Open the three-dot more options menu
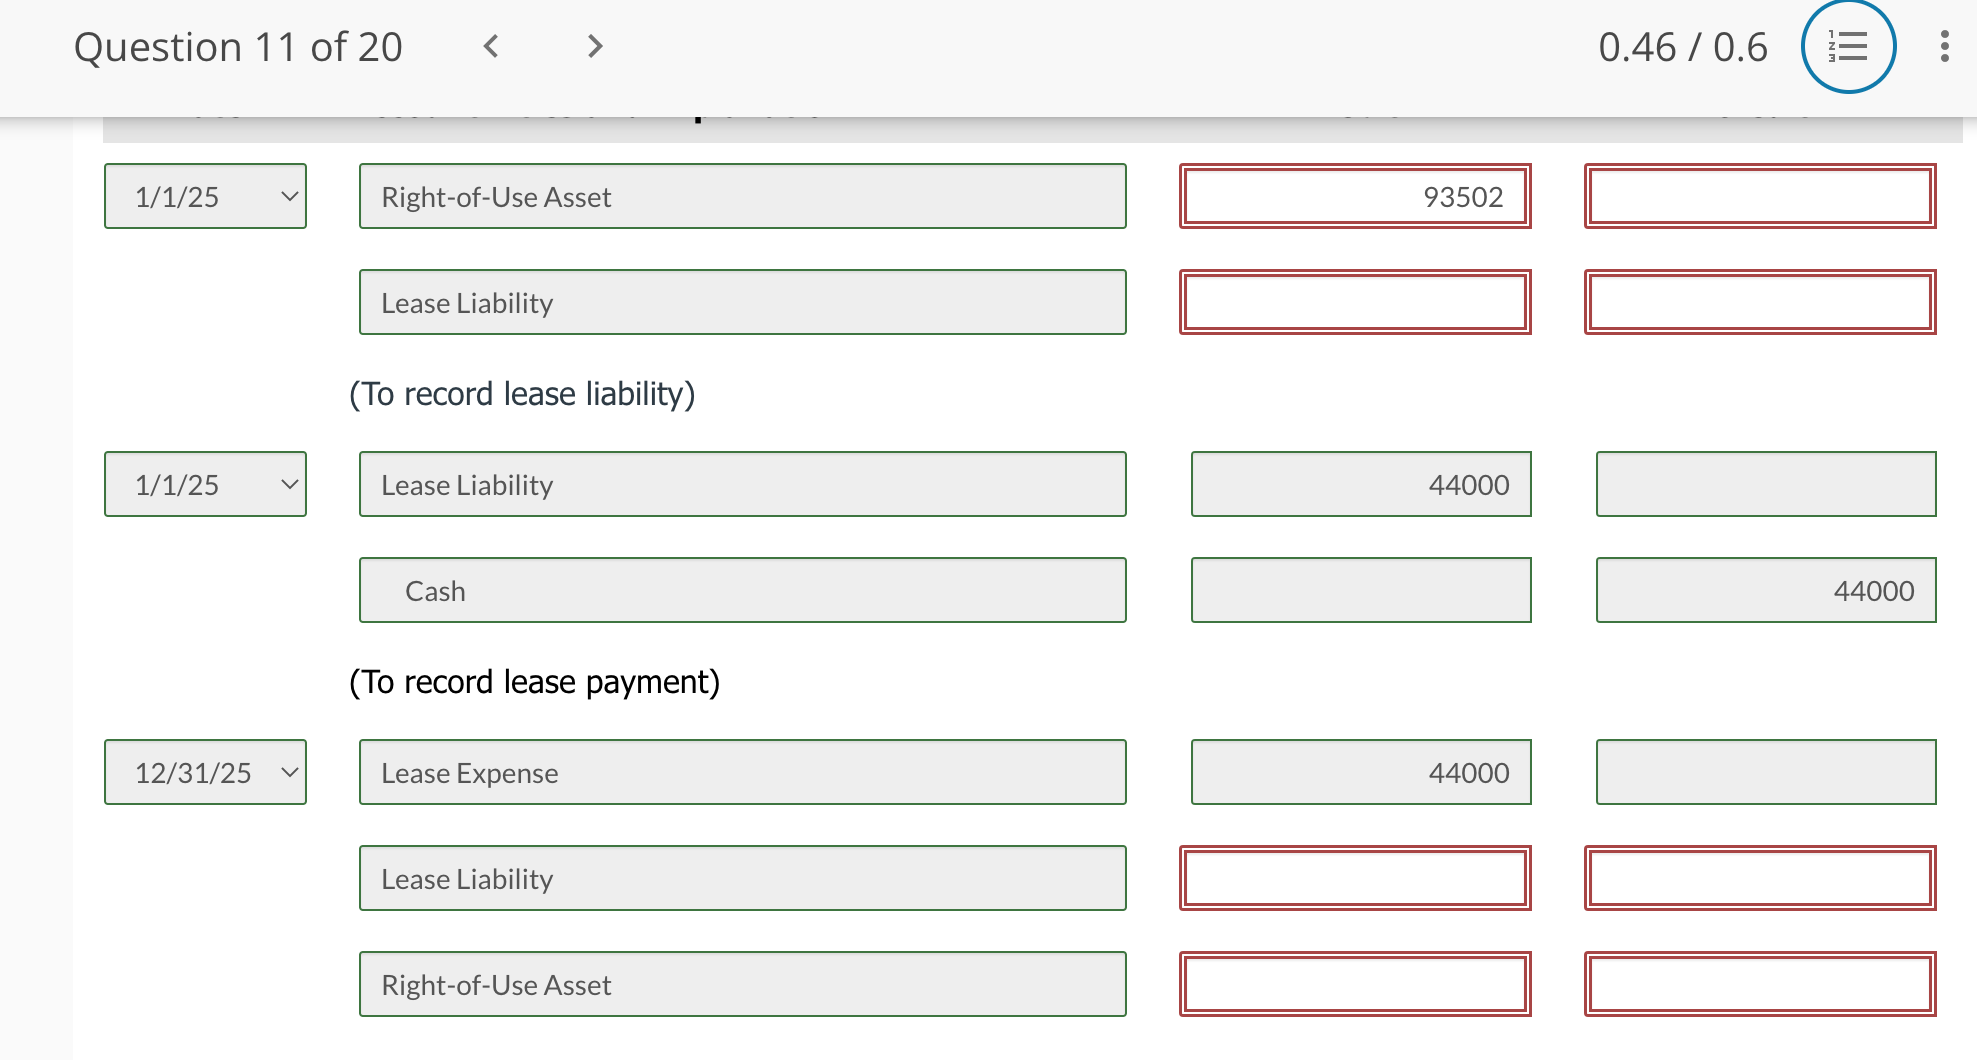Viewport: 1977px width, 1060px height. click(x=1944, y=46)
